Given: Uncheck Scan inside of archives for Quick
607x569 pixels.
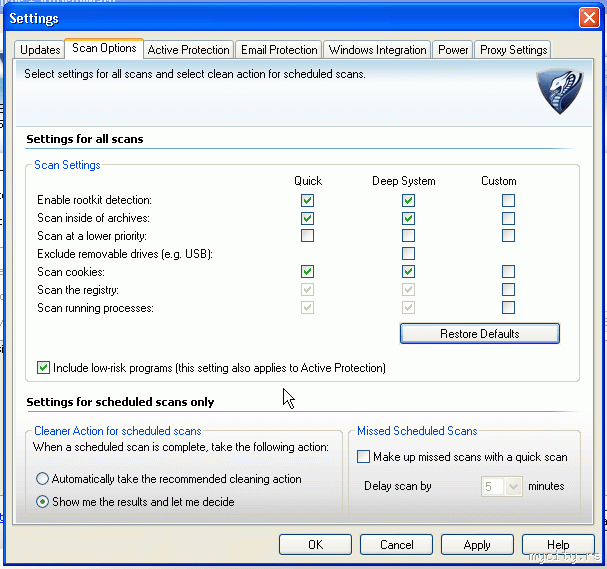Looking at the screenshot, I should pyautogui.click(x=308, y=218).
